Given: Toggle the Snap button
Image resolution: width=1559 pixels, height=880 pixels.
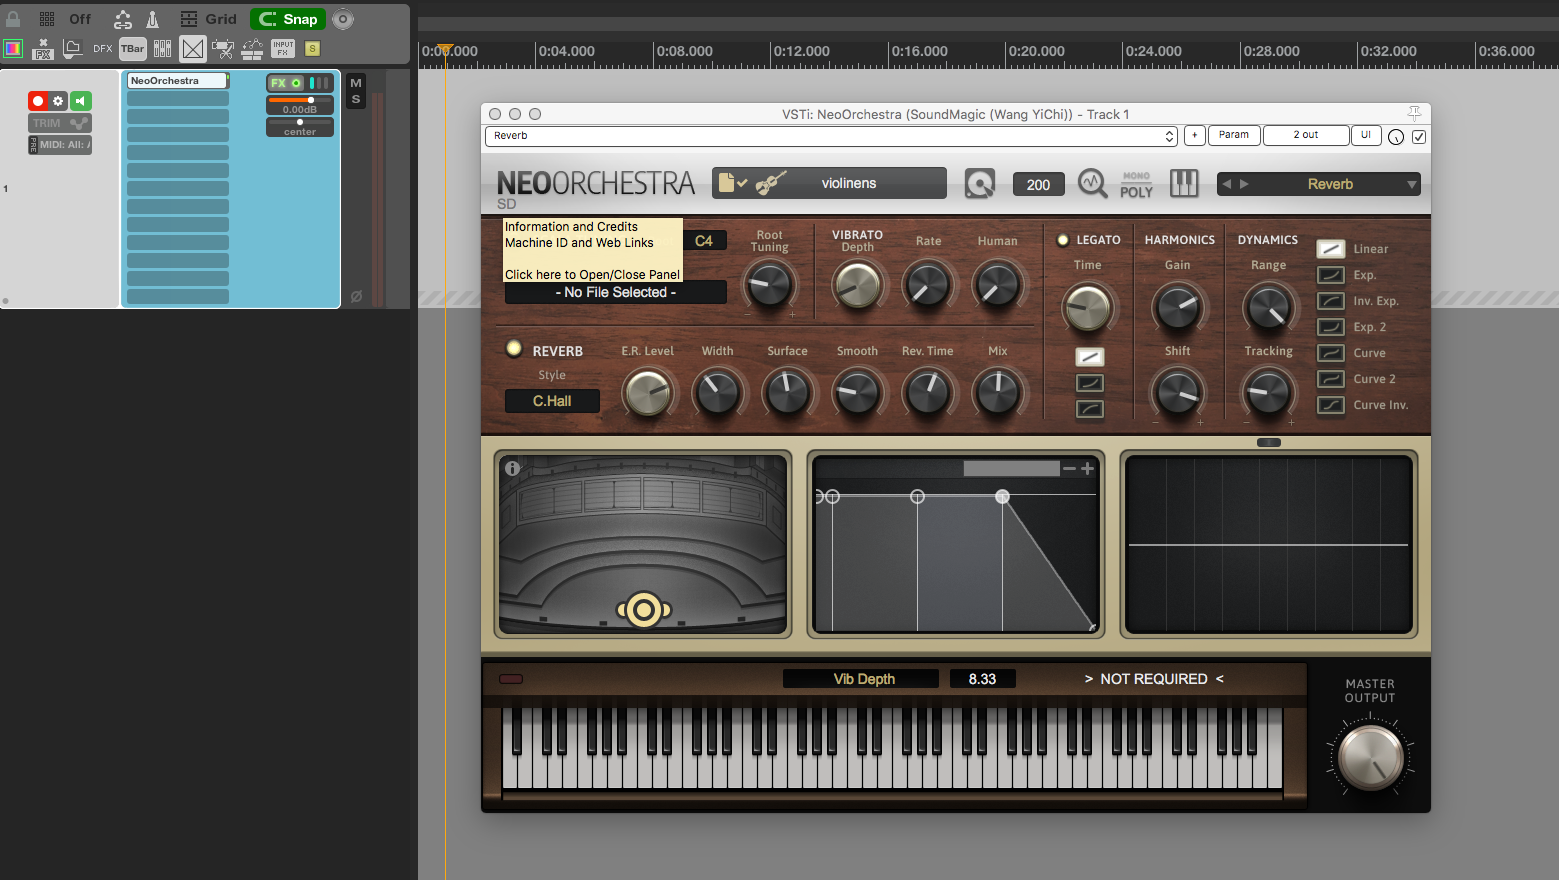Looking at the screenshot, I should 288,19.
